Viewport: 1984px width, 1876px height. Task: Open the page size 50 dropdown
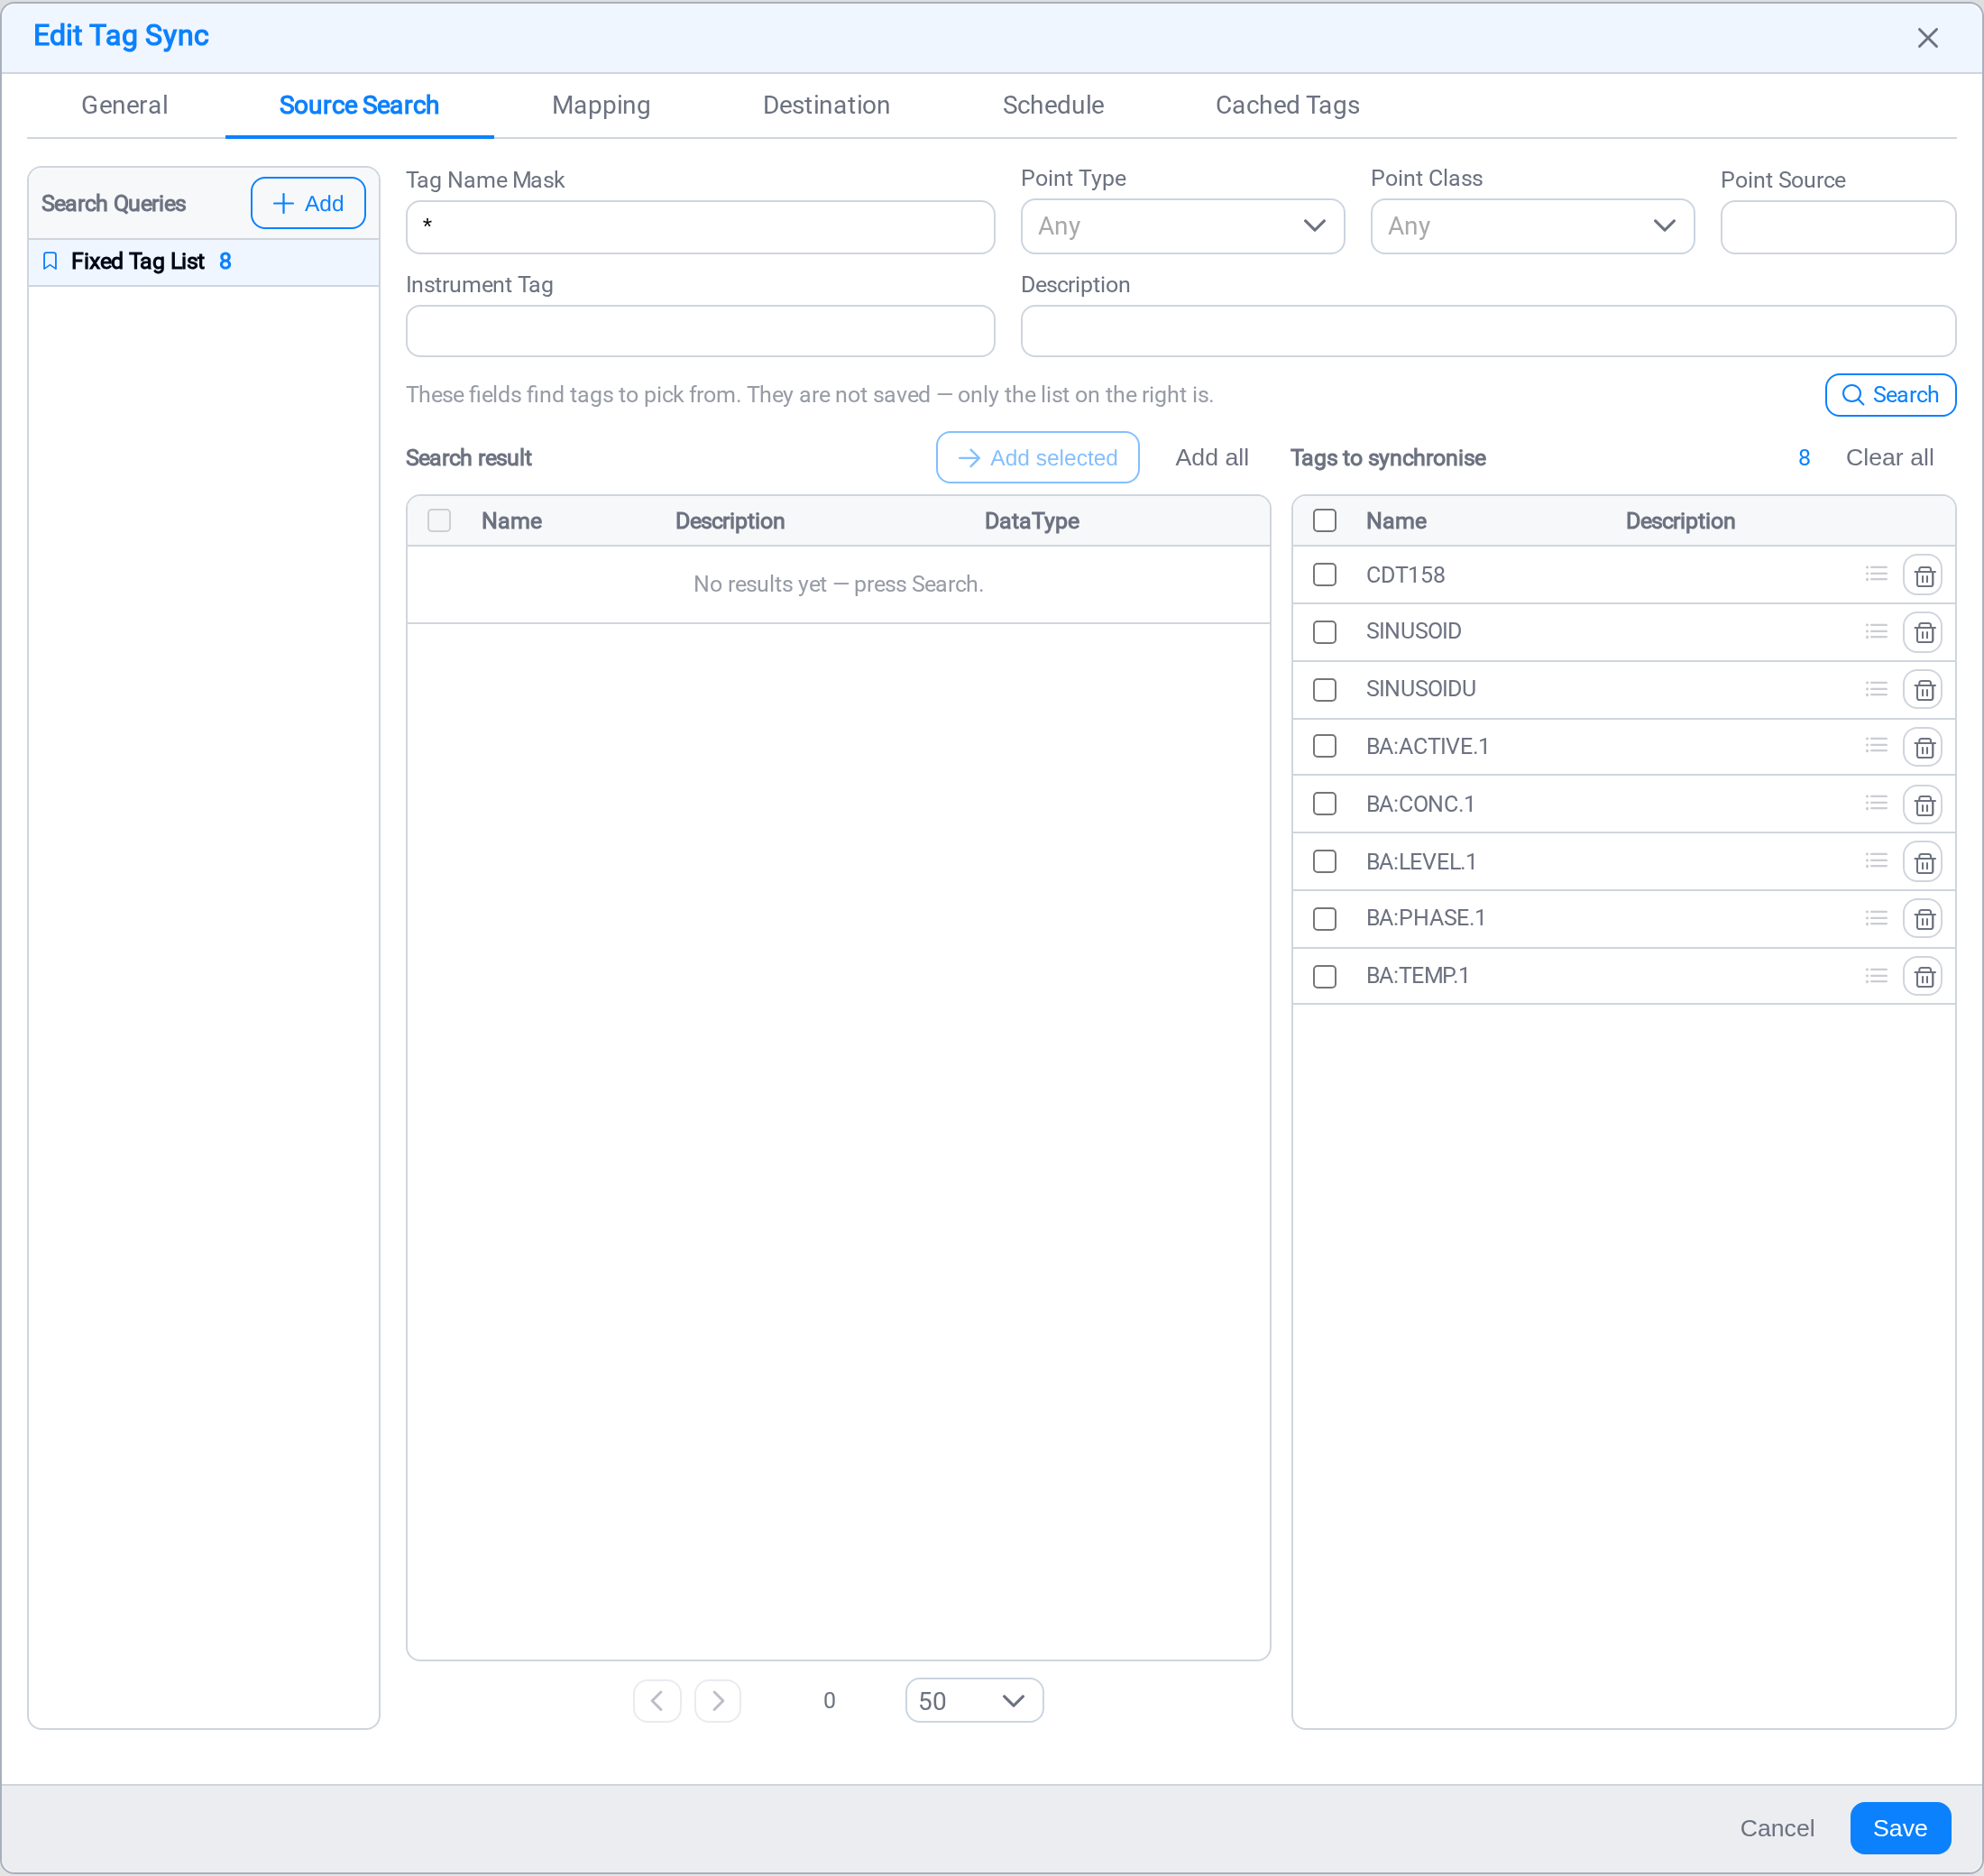coord(974,1700)
